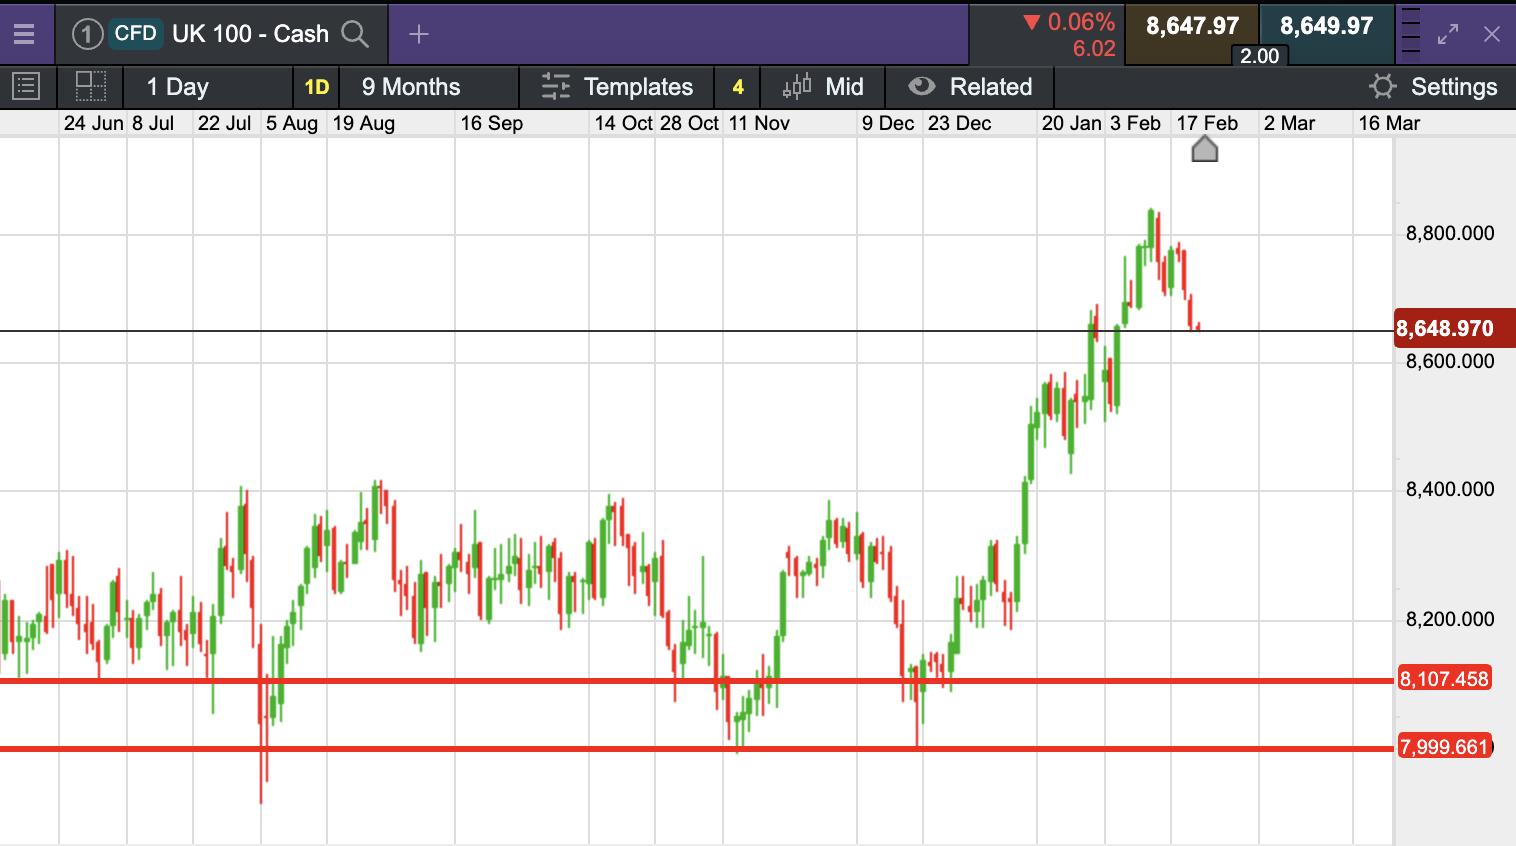The height and width of the screenshot is (846, 1516).
Task: Click the 2 Mar date label
Action: coord(1289,123)
